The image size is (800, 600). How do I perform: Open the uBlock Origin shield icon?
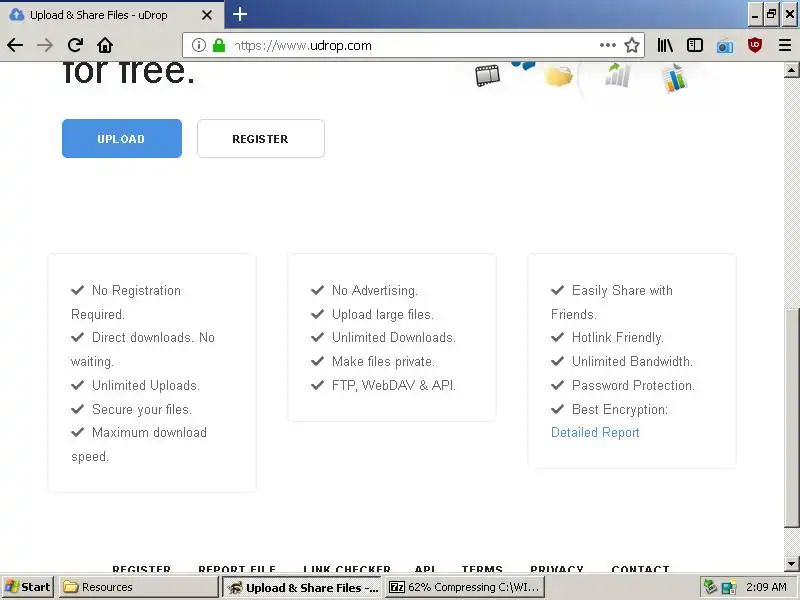[755, 45]
